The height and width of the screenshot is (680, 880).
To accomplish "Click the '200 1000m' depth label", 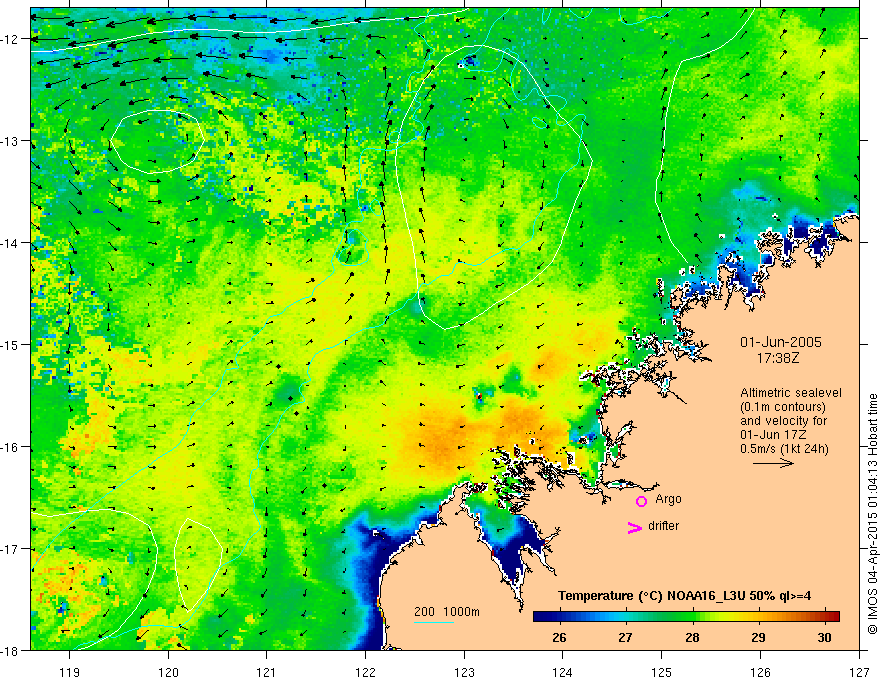I will pos(447,612).
